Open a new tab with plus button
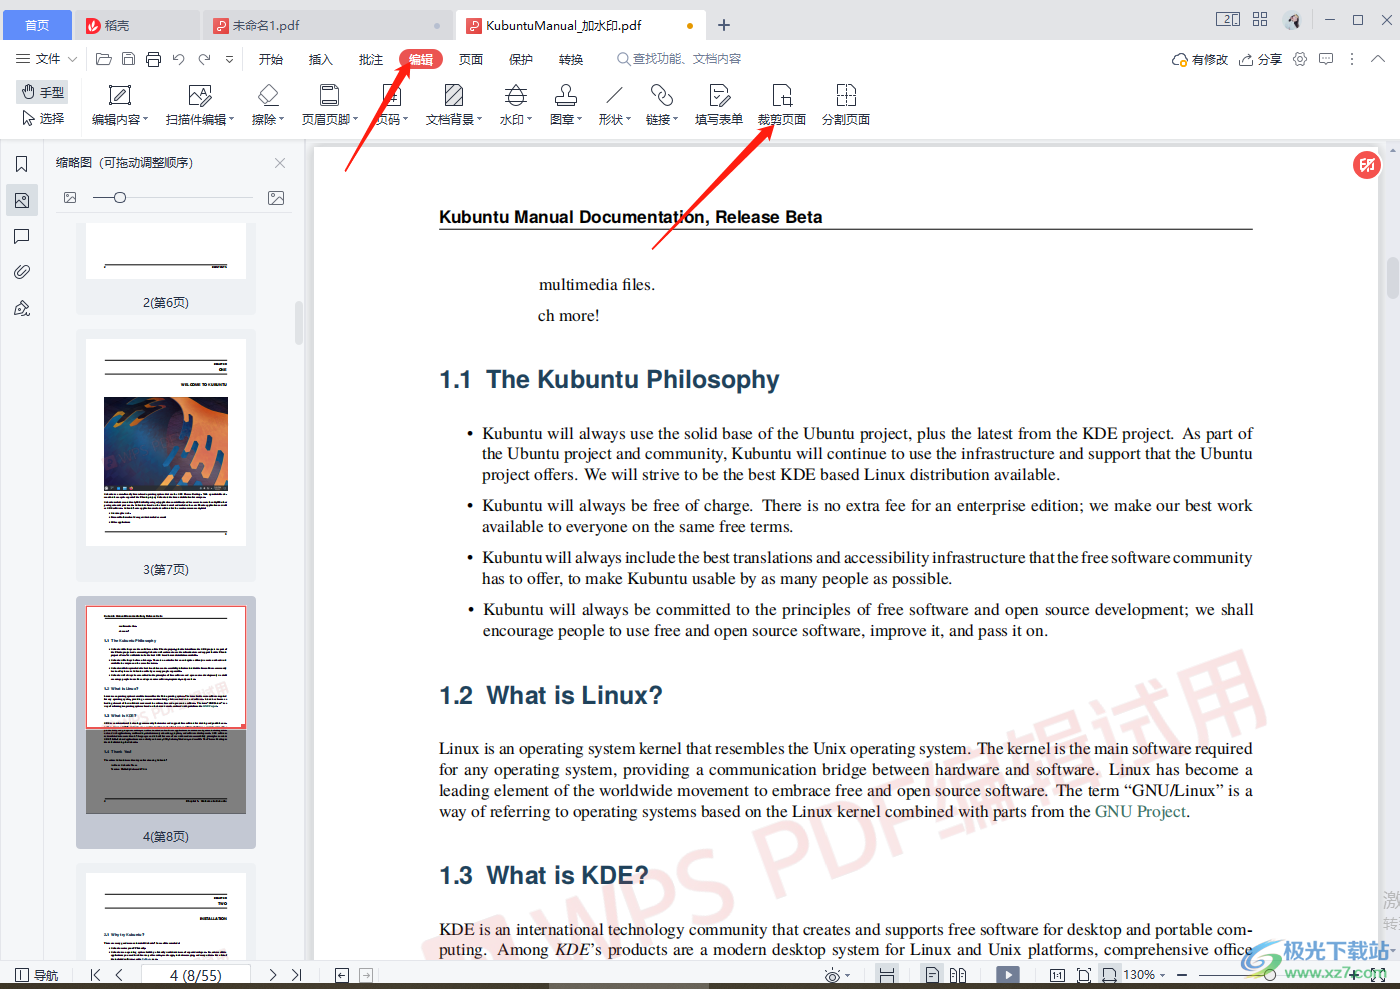The width and height of the screenshot is (1400, 989). coord(724,25)
